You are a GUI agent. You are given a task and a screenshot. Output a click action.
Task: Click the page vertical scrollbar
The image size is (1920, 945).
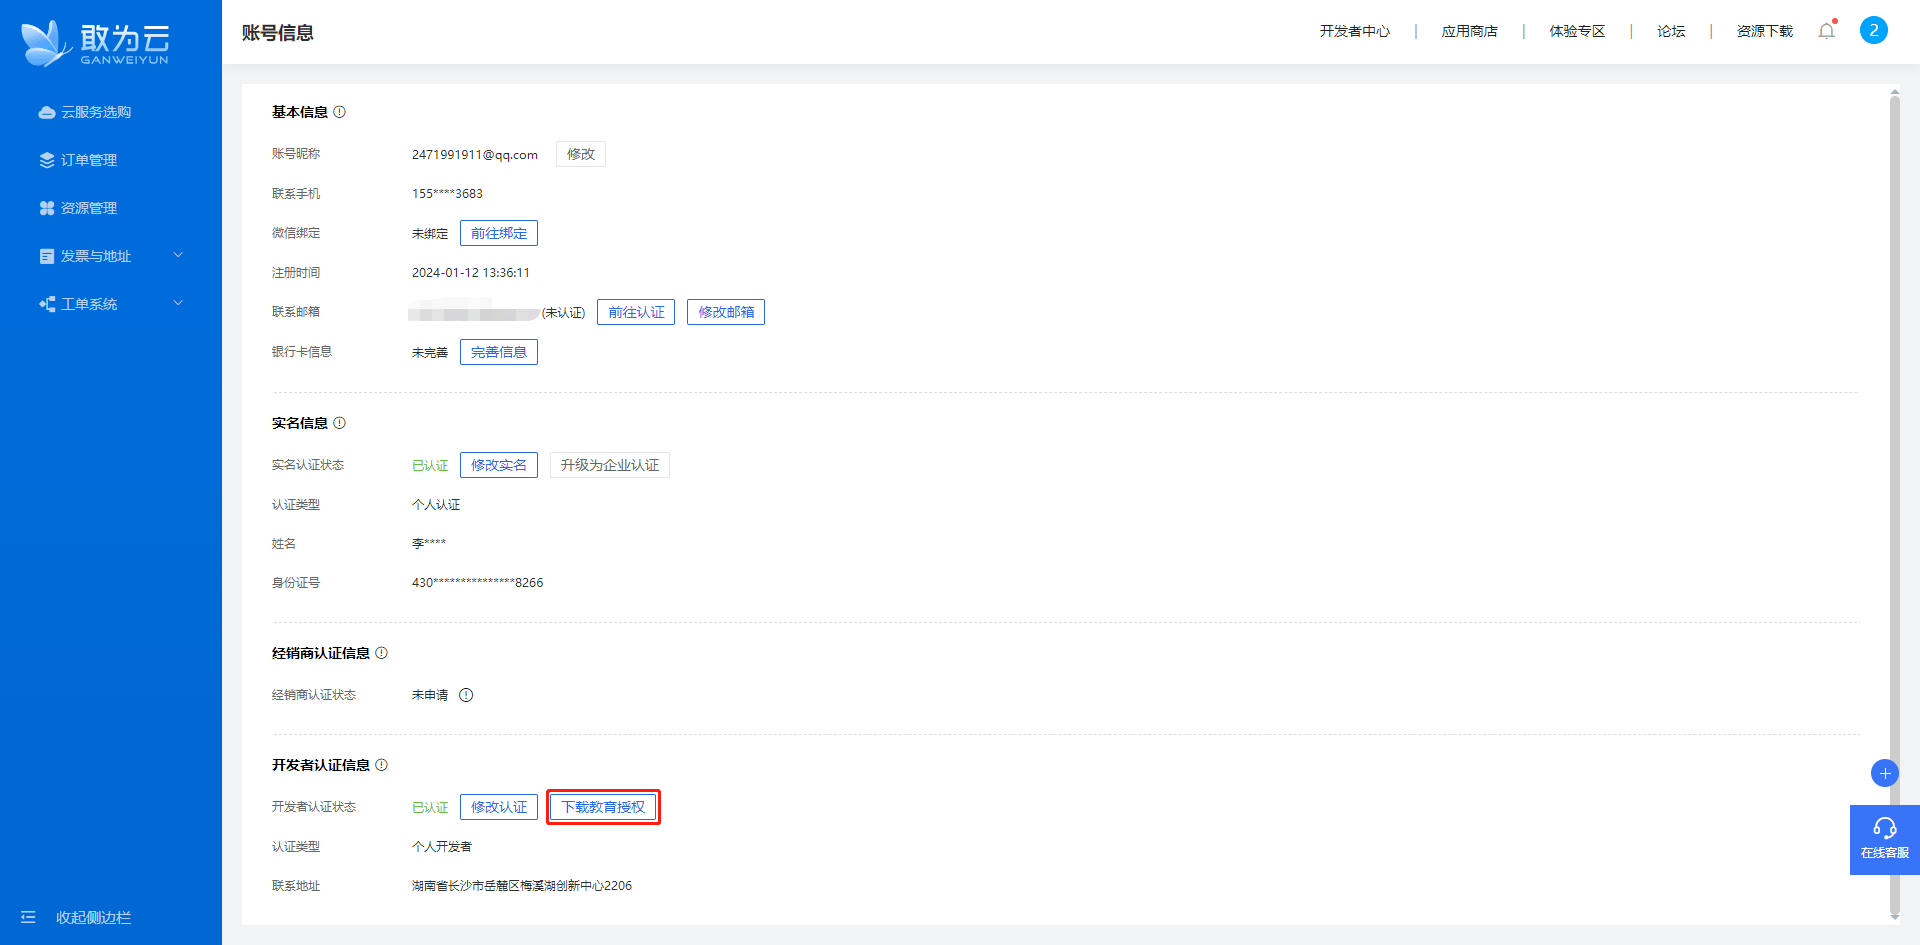coord(1894,500)
